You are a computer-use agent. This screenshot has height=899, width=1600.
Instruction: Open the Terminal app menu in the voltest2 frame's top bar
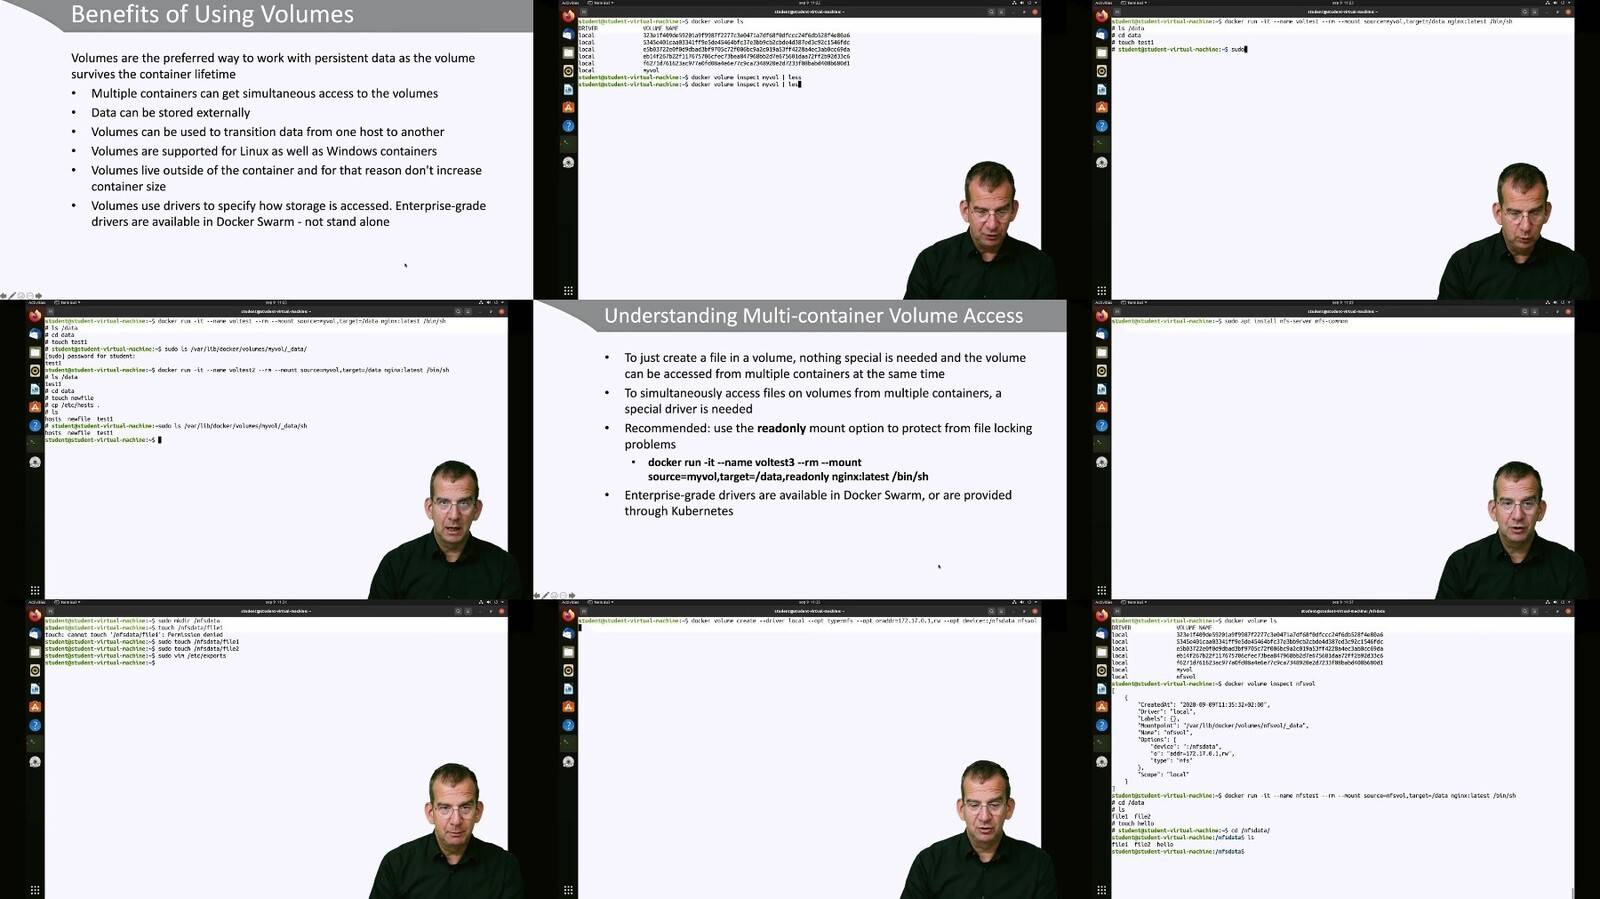(x=68, y=302)
